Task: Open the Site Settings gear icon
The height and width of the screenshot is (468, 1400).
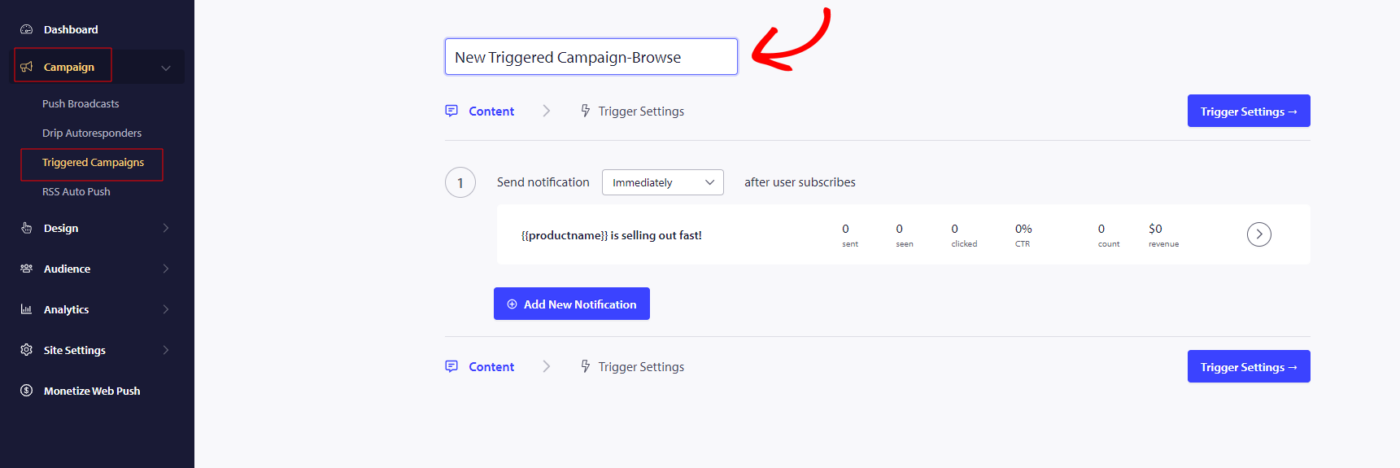Action: pos(27,350)
